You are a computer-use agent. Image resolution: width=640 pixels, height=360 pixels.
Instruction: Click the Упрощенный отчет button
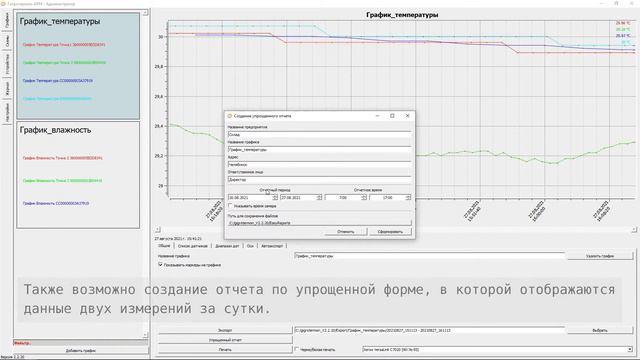[x=225, y=340]
